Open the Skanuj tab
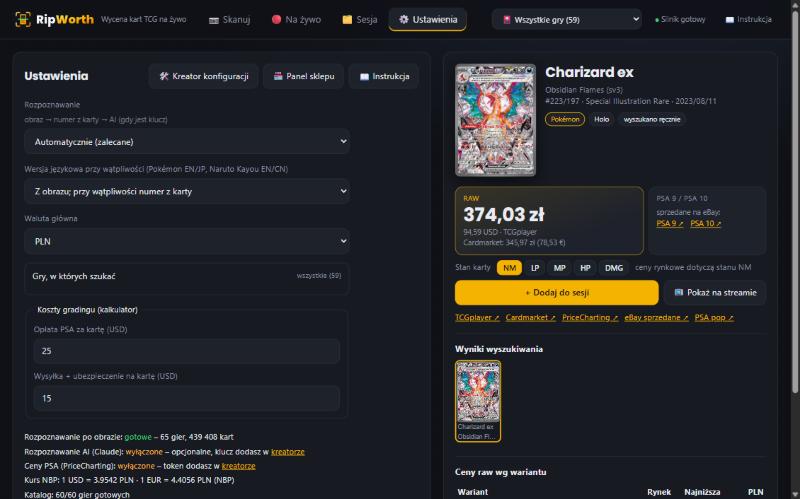The width and height of the screenshot is (800, 499). click(230, 19)
